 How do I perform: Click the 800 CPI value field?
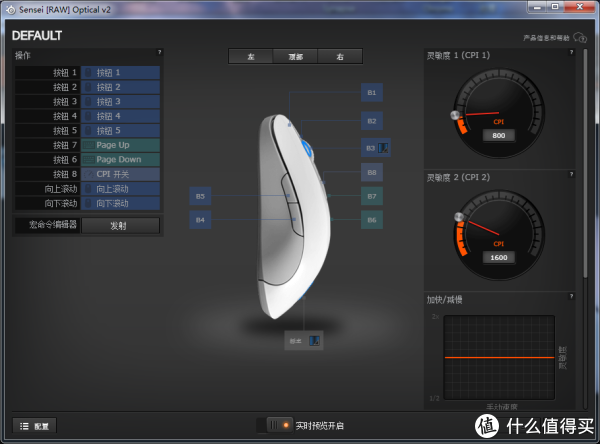pos(499,135)
